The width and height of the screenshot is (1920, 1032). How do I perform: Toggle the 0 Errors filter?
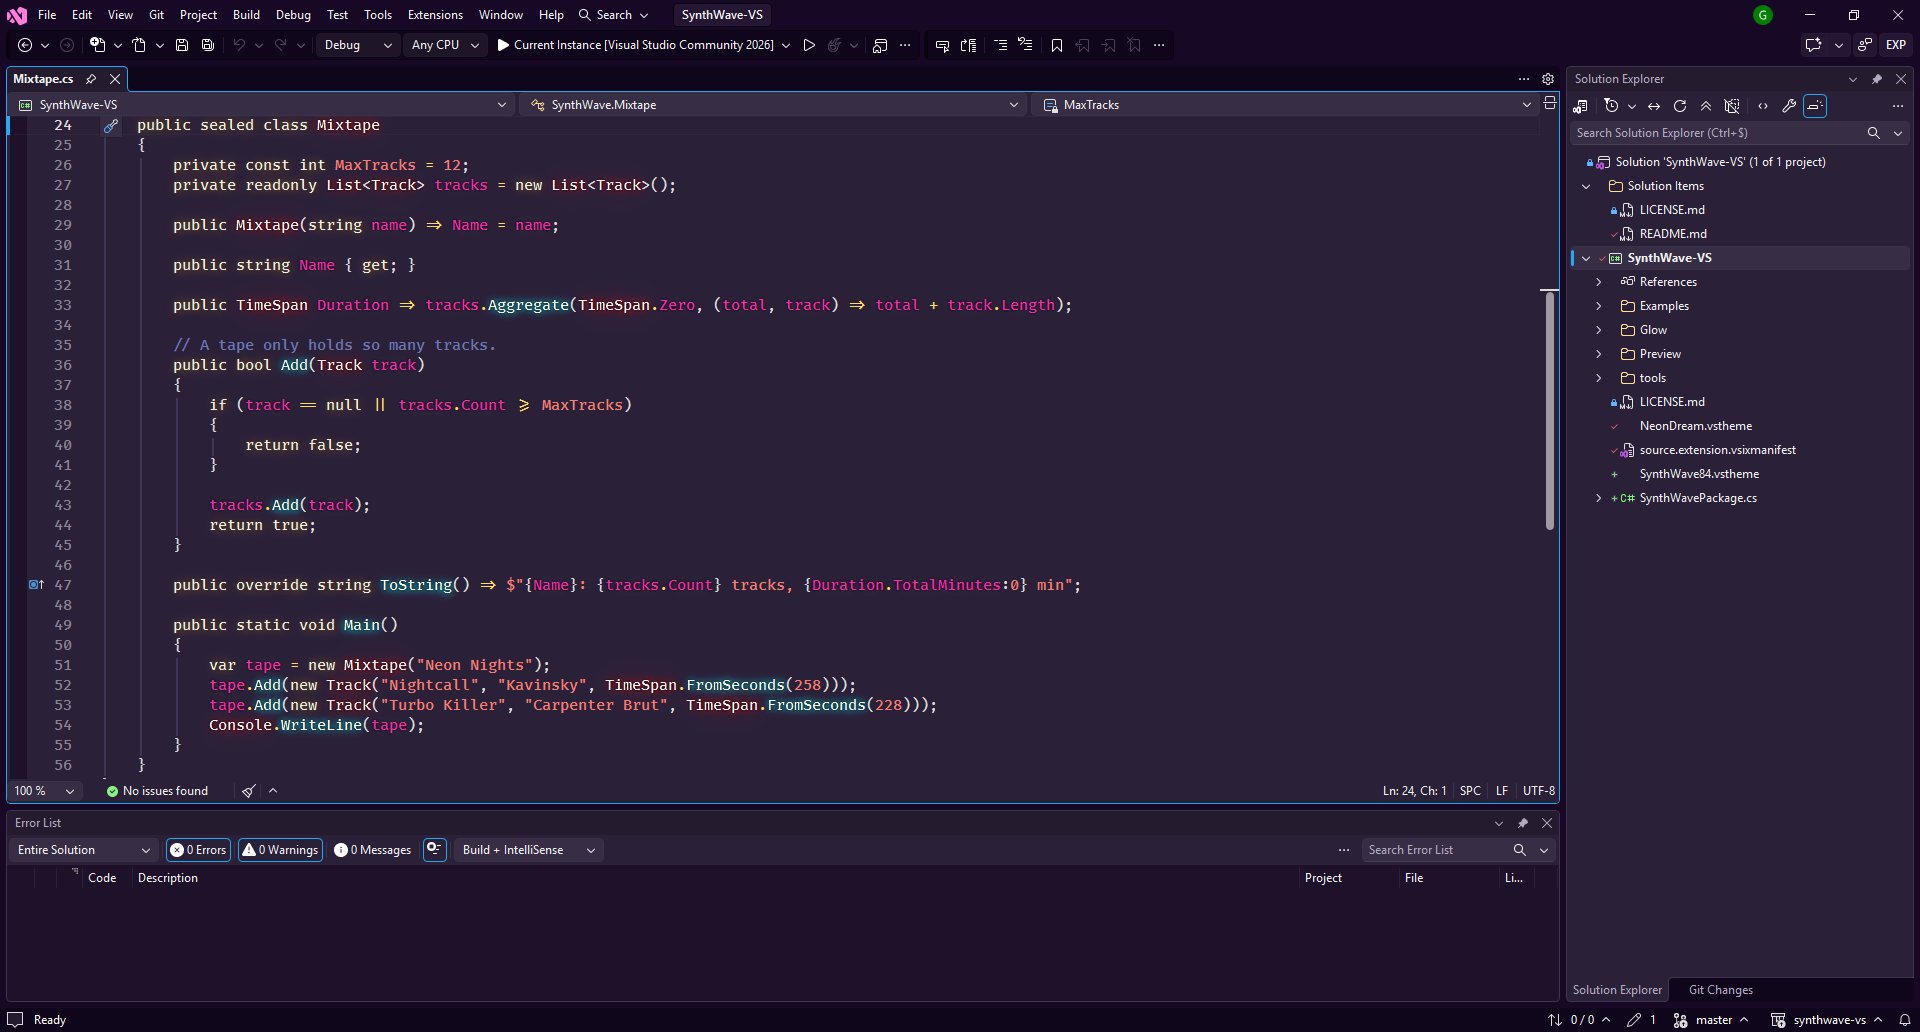click(198, 850)
